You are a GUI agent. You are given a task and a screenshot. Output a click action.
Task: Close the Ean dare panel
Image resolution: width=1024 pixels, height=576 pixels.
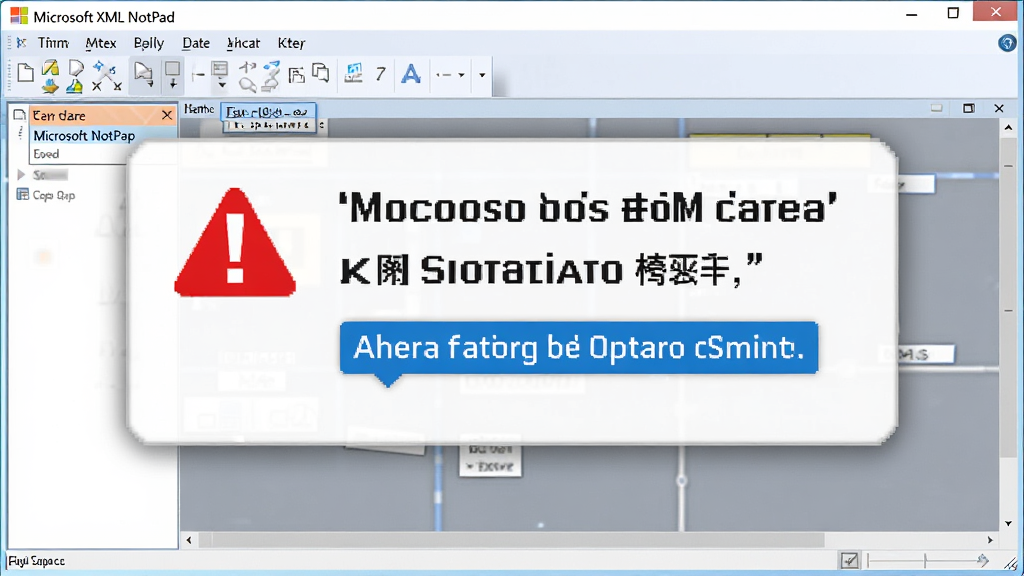tap(167, 116)
